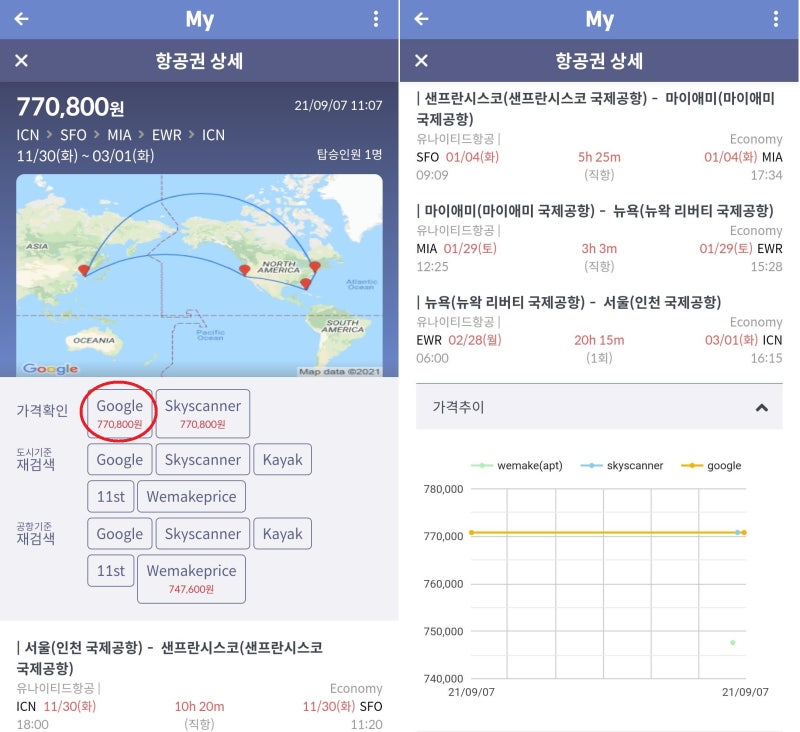
Task: Click Kayak in city-based re-search row
Action: click(x=282, y=460)
